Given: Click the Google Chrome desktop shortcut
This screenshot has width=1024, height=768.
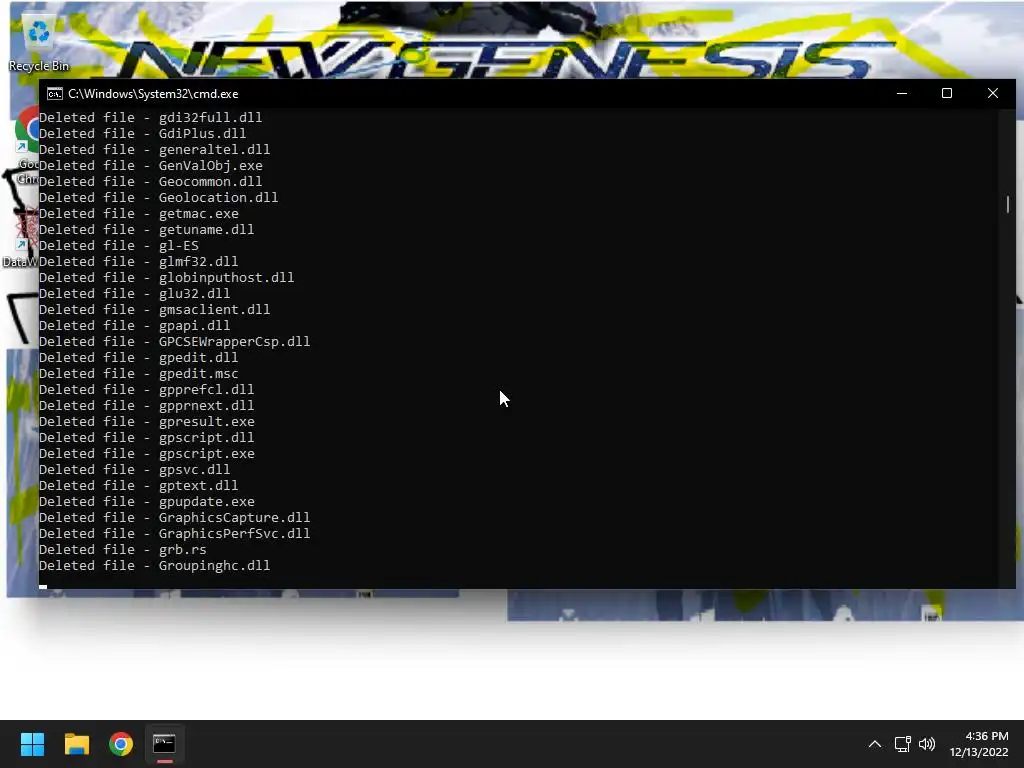Looking at the screenshot, I should click(27, 147).
